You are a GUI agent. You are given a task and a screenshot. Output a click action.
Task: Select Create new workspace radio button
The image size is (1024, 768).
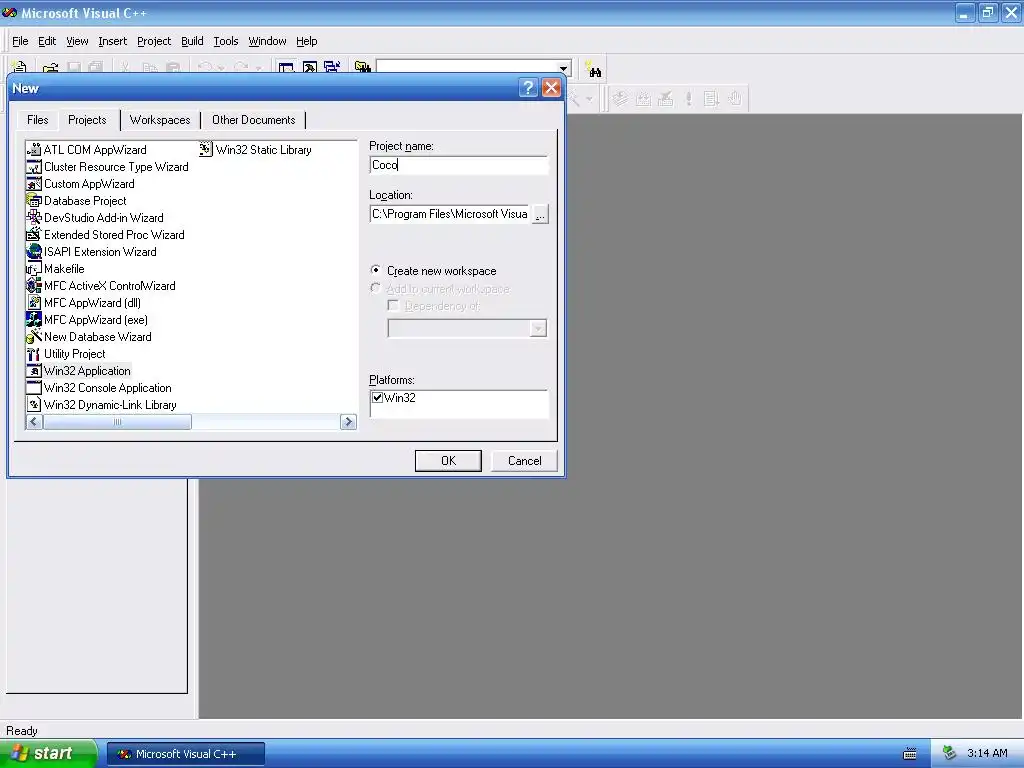tap(376, 270)
